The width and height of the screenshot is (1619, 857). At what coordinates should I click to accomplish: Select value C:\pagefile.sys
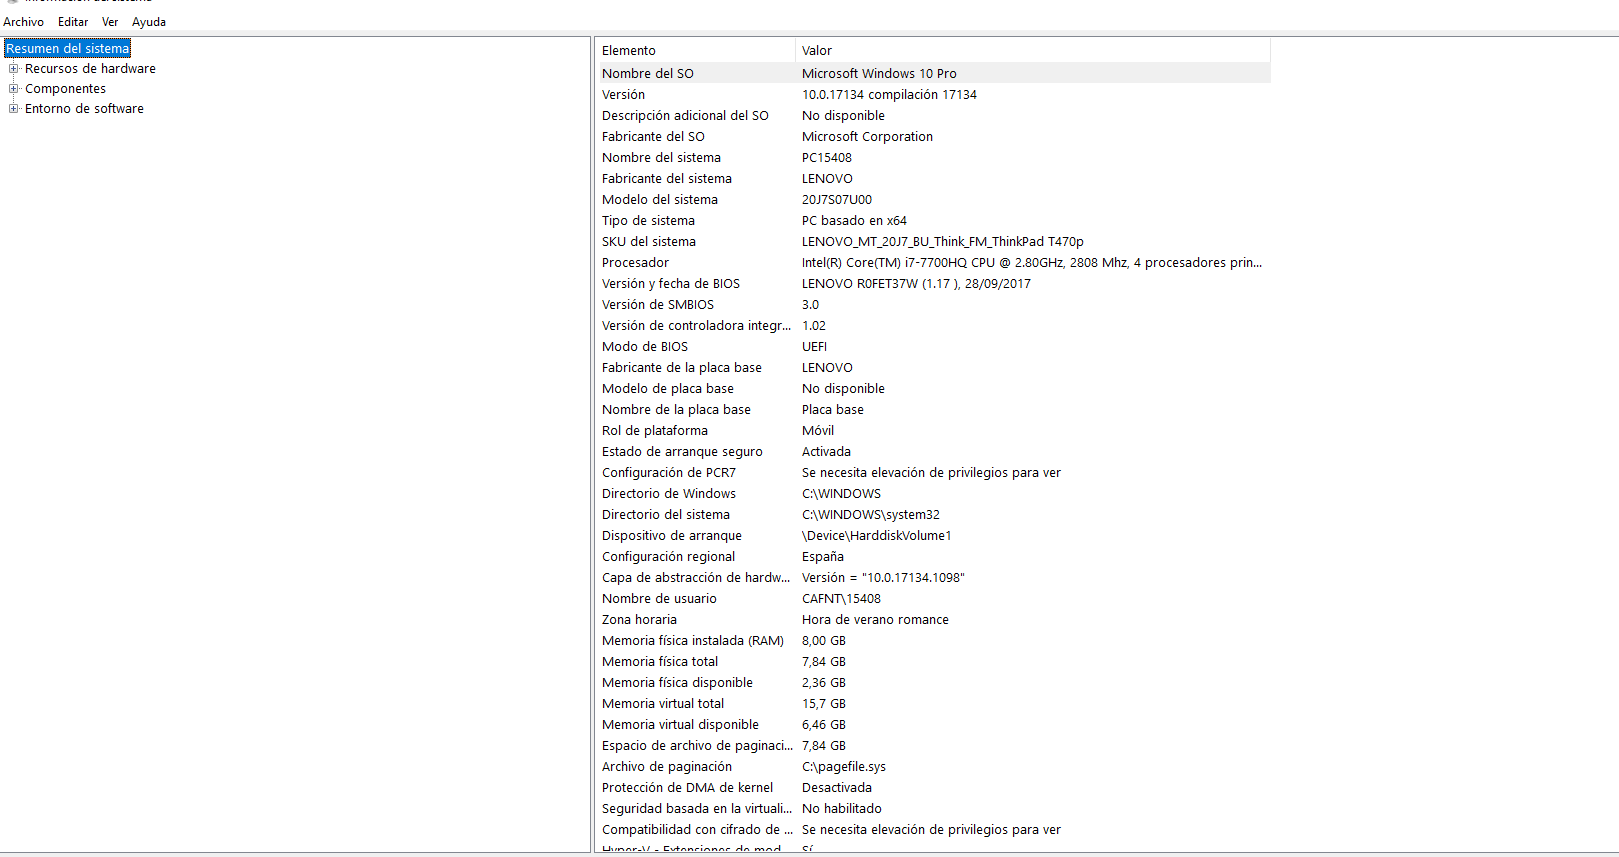tap(844, 766)
